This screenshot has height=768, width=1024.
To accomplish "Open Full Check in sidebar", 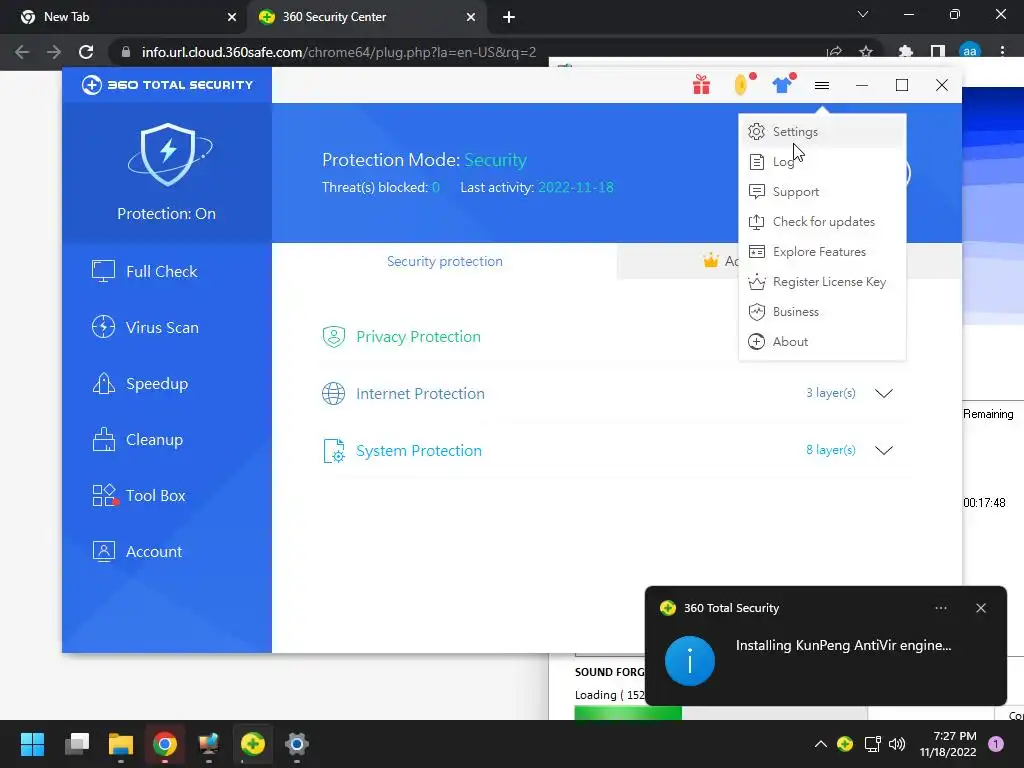I will [x=145, y=271].
